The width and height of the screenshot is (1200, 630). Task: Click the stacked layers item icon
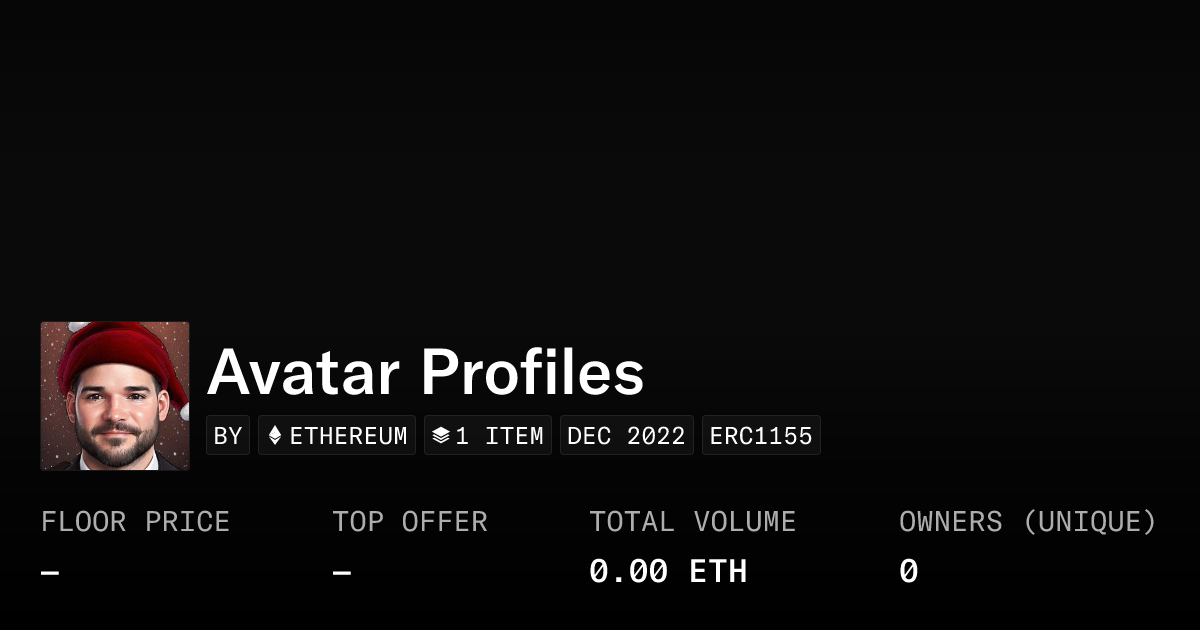click(x=441, y=436)
